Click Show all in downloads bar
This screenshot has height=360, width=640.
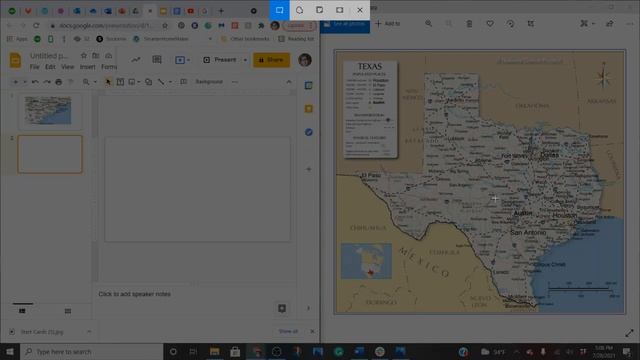[288, 331]
